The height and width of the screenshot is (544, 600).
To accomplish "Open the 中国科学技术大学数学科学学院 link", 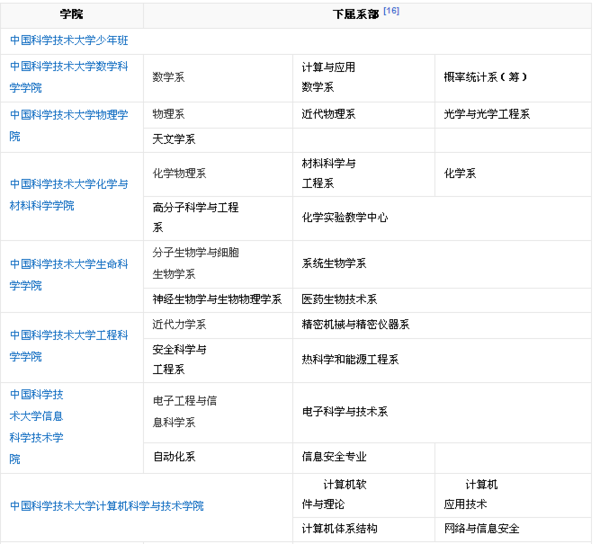I will pyautogui.click(x=69, y=77).
